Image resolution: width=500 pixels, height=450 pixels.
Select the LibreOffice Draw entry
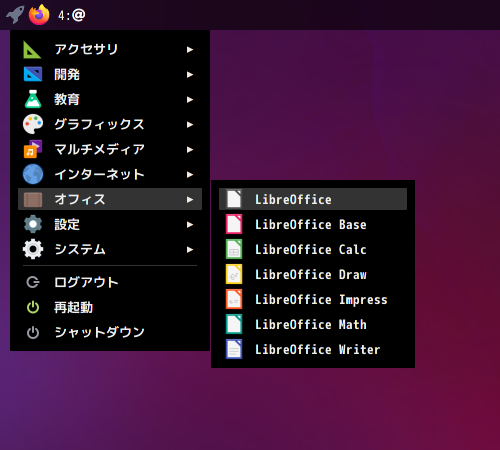point(313,274)
